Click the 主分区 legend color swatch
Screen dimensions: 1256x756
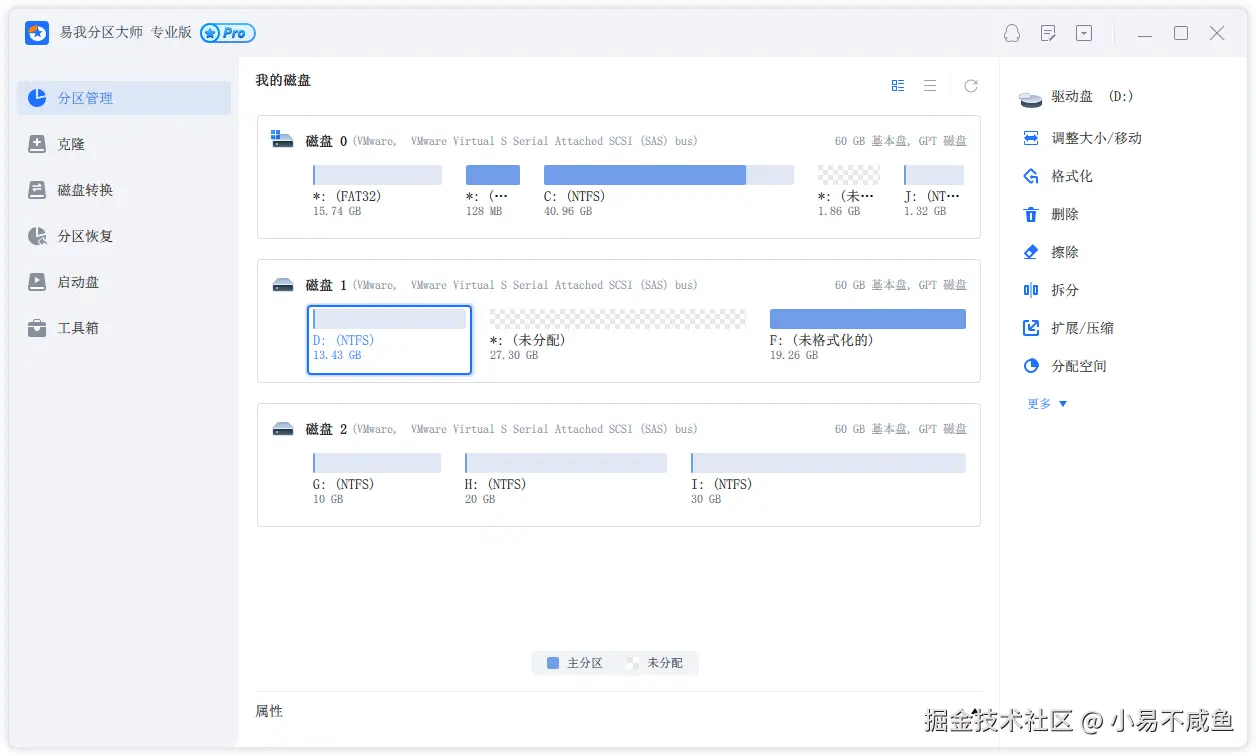(x=553, y=663)
